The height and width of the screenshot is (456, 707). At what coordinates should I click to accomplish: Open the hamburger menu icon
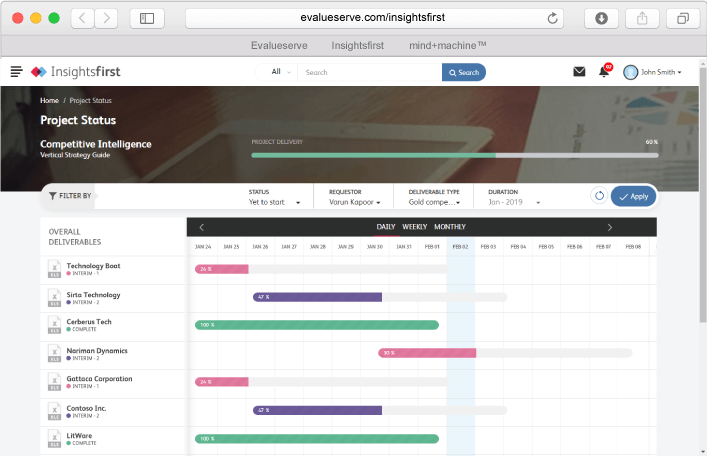point(17,72)
